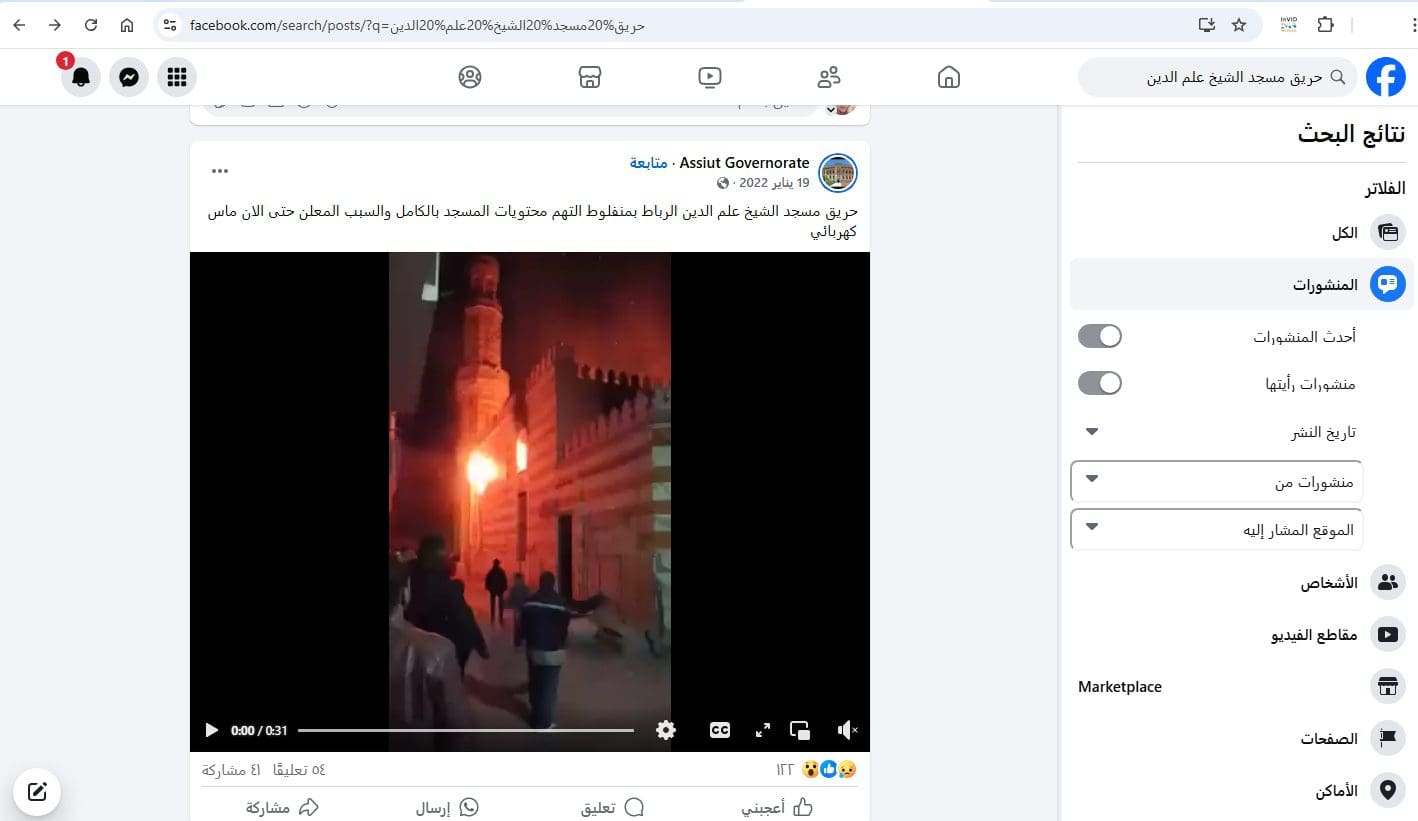Open the Facebook home logo
Viewport: 1418px width, 821px height.
click(1385, 77)
